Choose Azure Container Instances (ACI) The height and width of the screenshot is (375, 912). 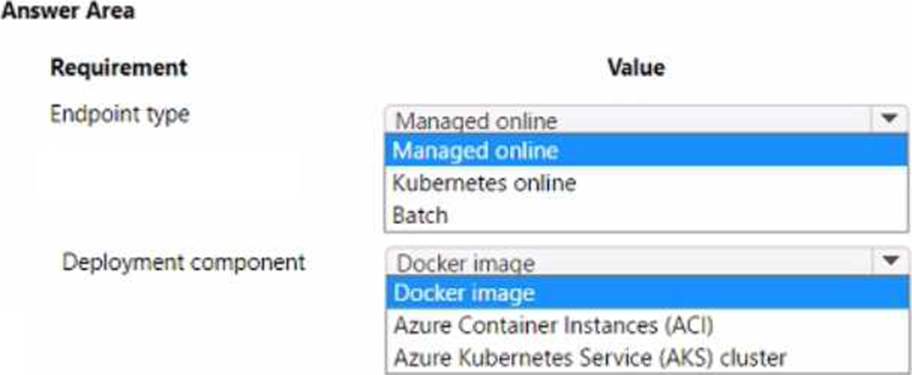646,325
